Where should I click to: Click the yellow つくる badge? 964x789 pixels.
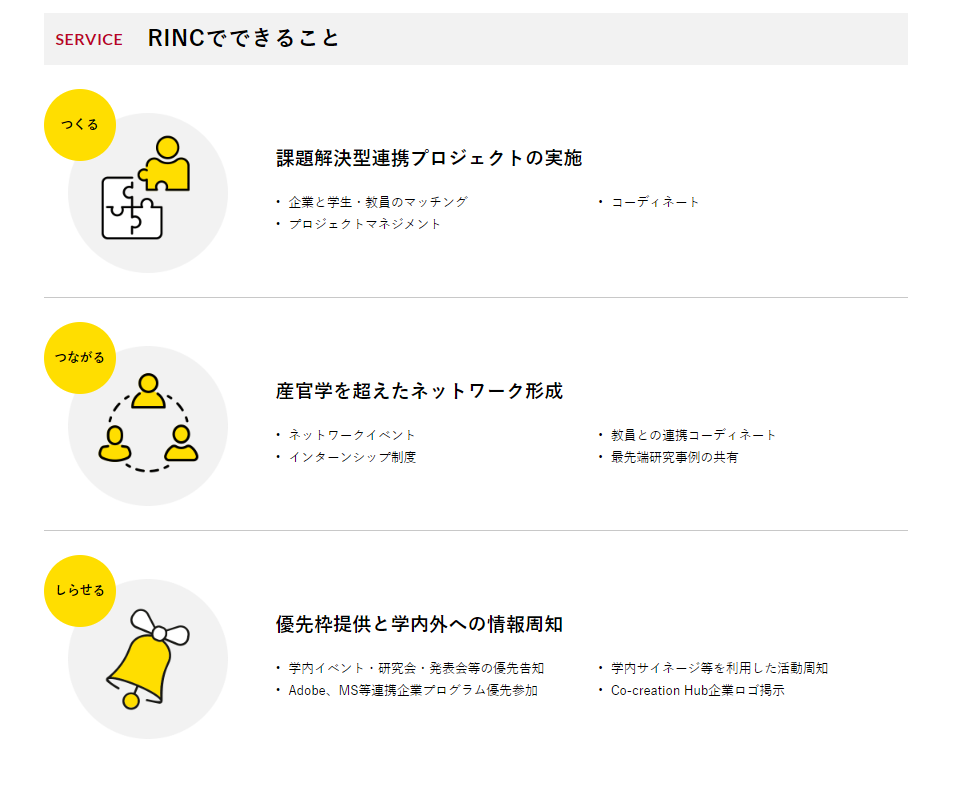[x=80, y=125]
